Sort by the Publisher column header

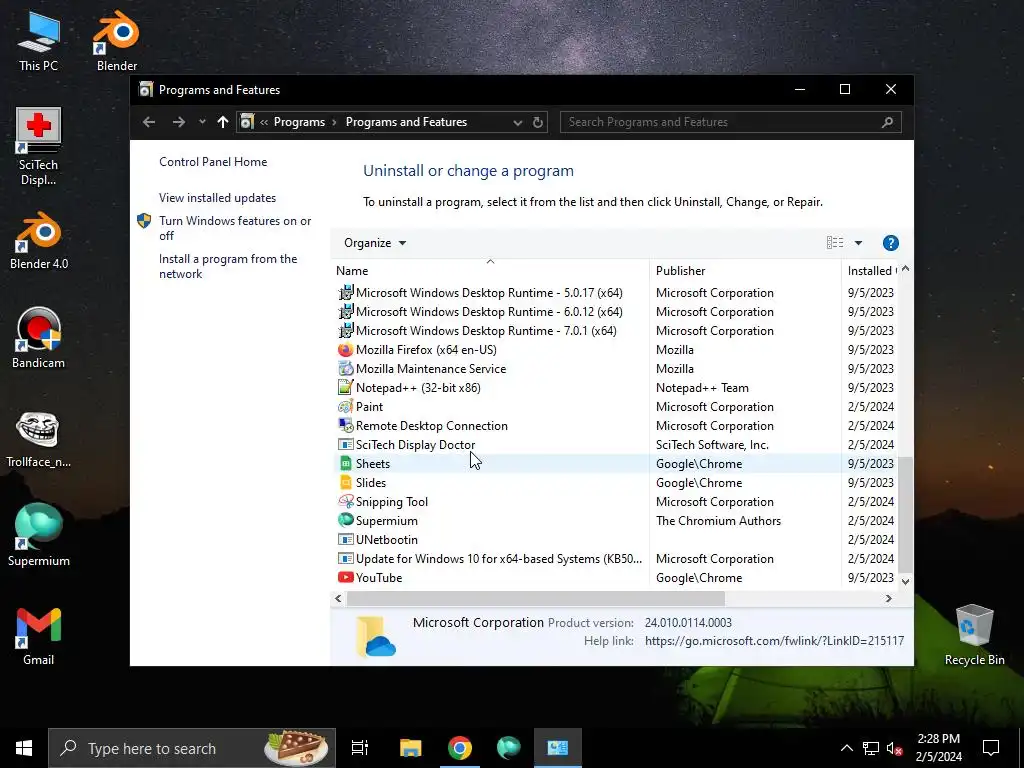pos(745,270)
